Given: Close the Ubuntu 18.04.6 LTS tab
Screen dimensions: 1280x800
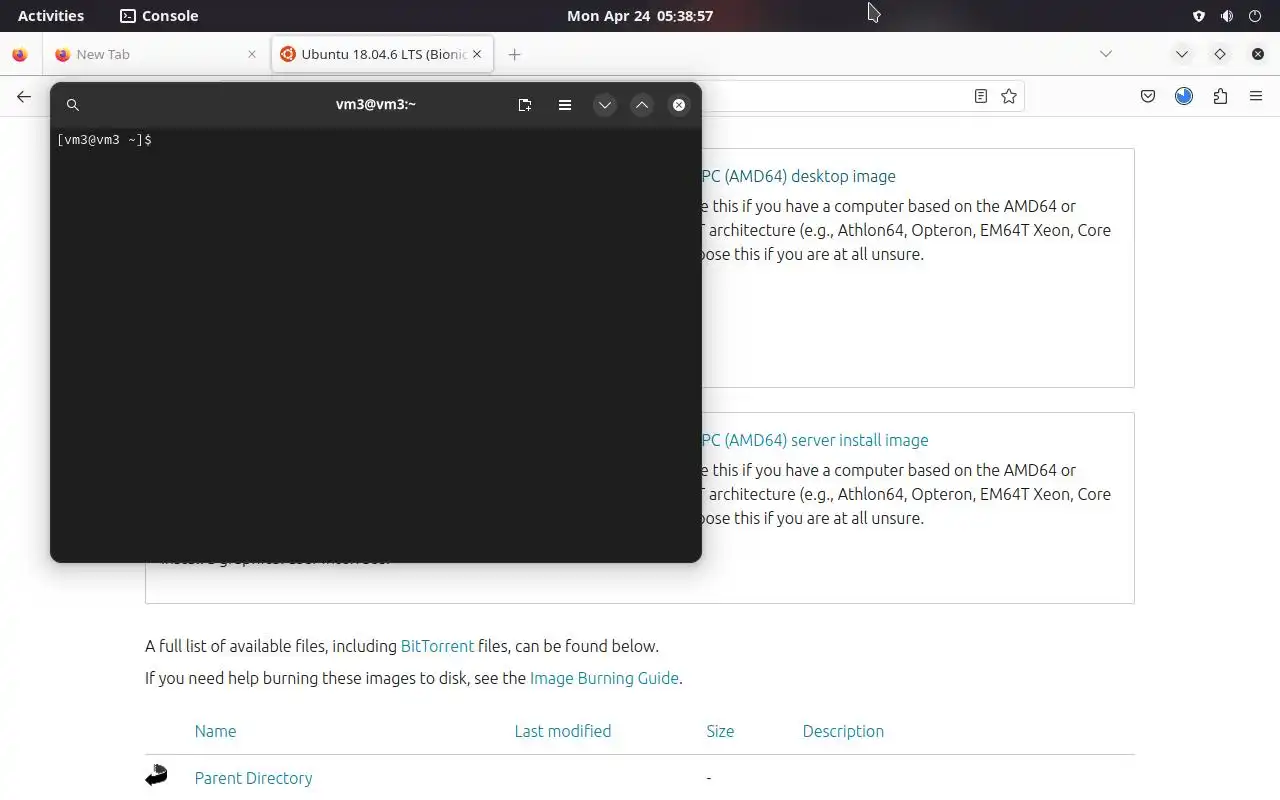Looking at the screenshot, I should coord(477,54).
